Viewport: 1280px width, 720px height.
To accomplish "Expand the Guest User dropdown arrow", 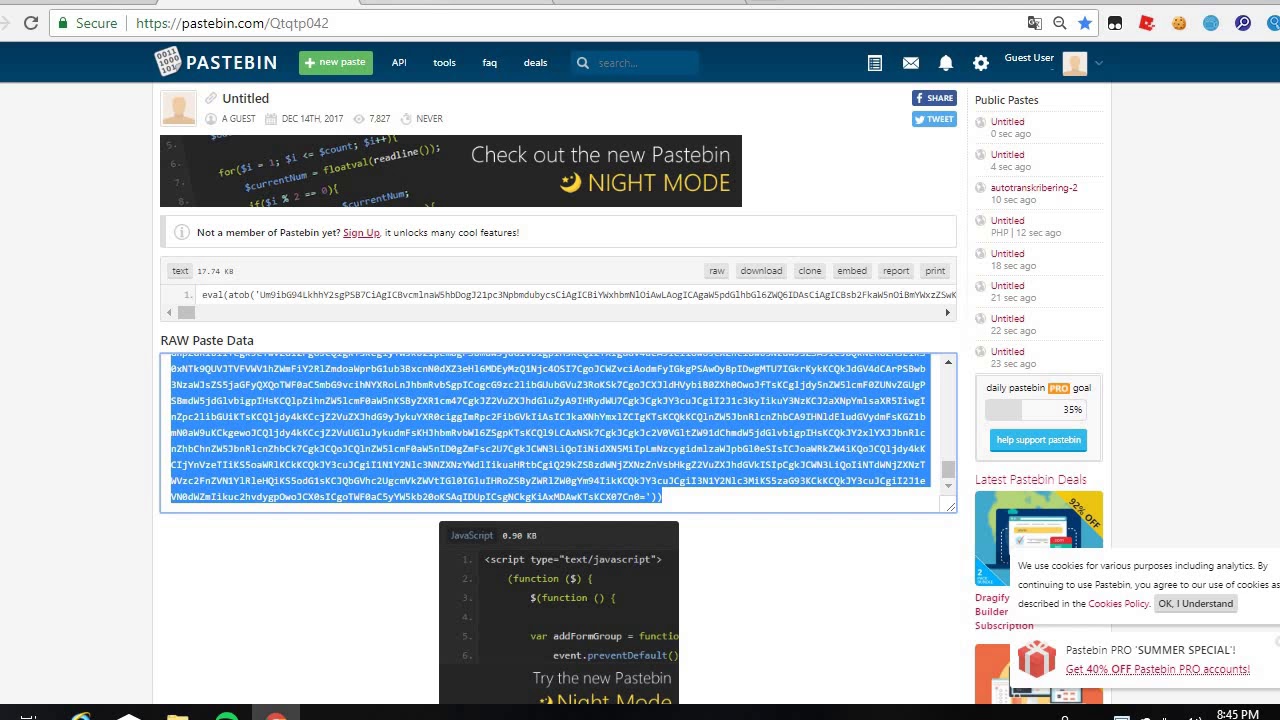I will point(1098,63).
